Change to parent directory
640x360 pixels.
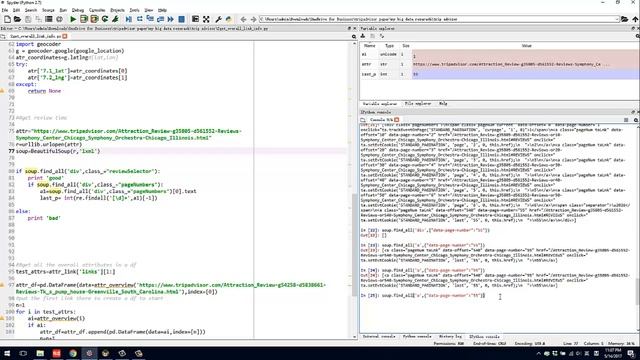635,19
